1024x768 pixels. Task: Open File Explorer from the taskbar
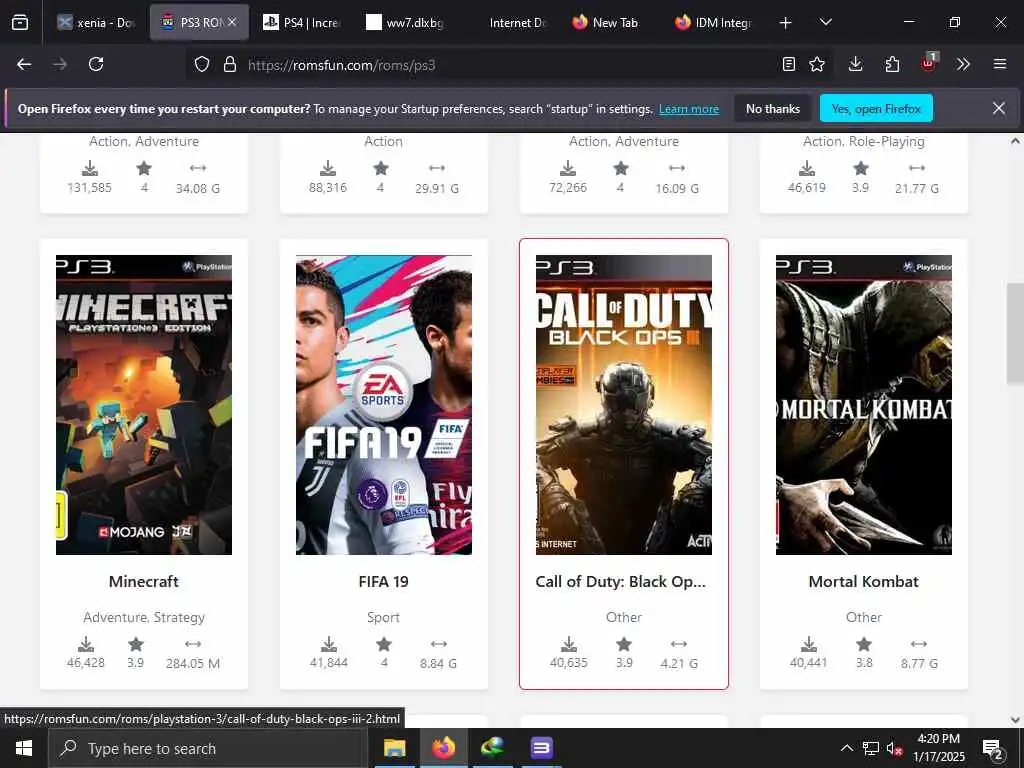[x=394, y=748]
